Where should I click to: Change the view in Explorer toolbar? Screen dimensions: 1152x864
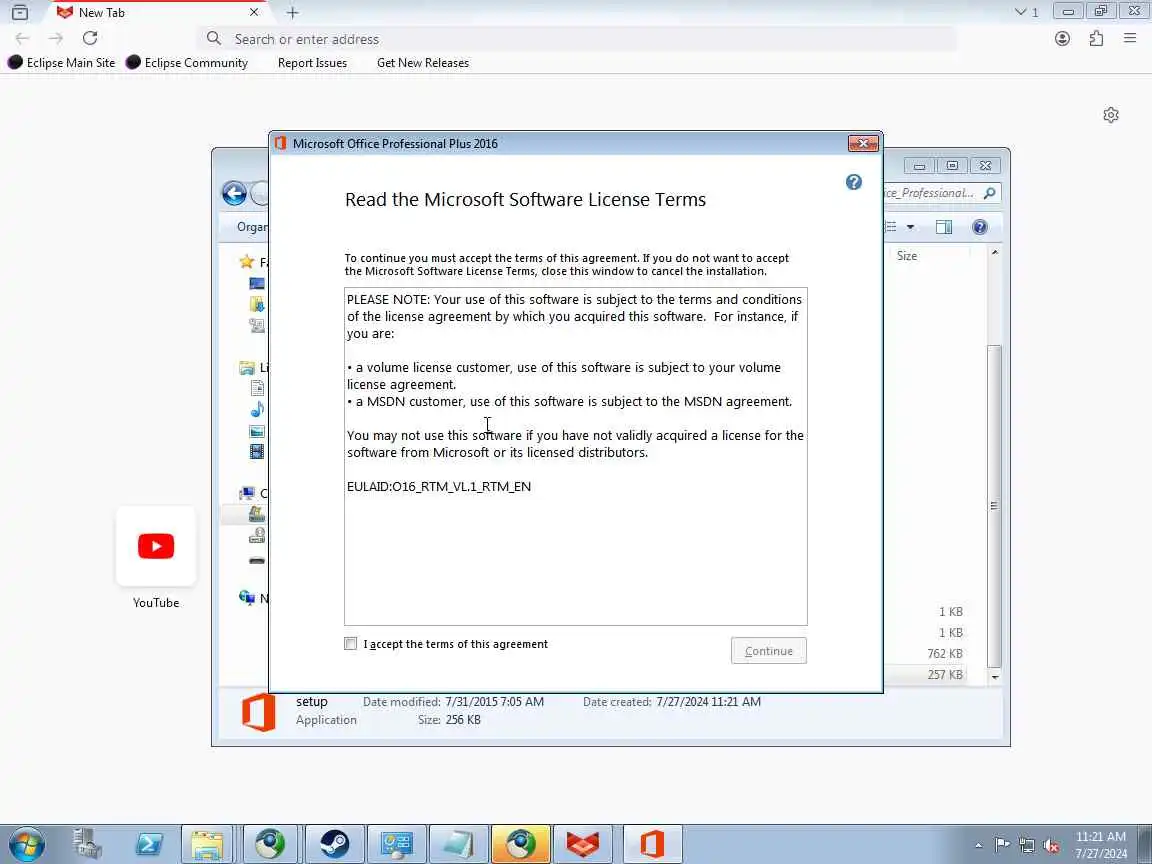pyautogui.click(x=890, y=227)
